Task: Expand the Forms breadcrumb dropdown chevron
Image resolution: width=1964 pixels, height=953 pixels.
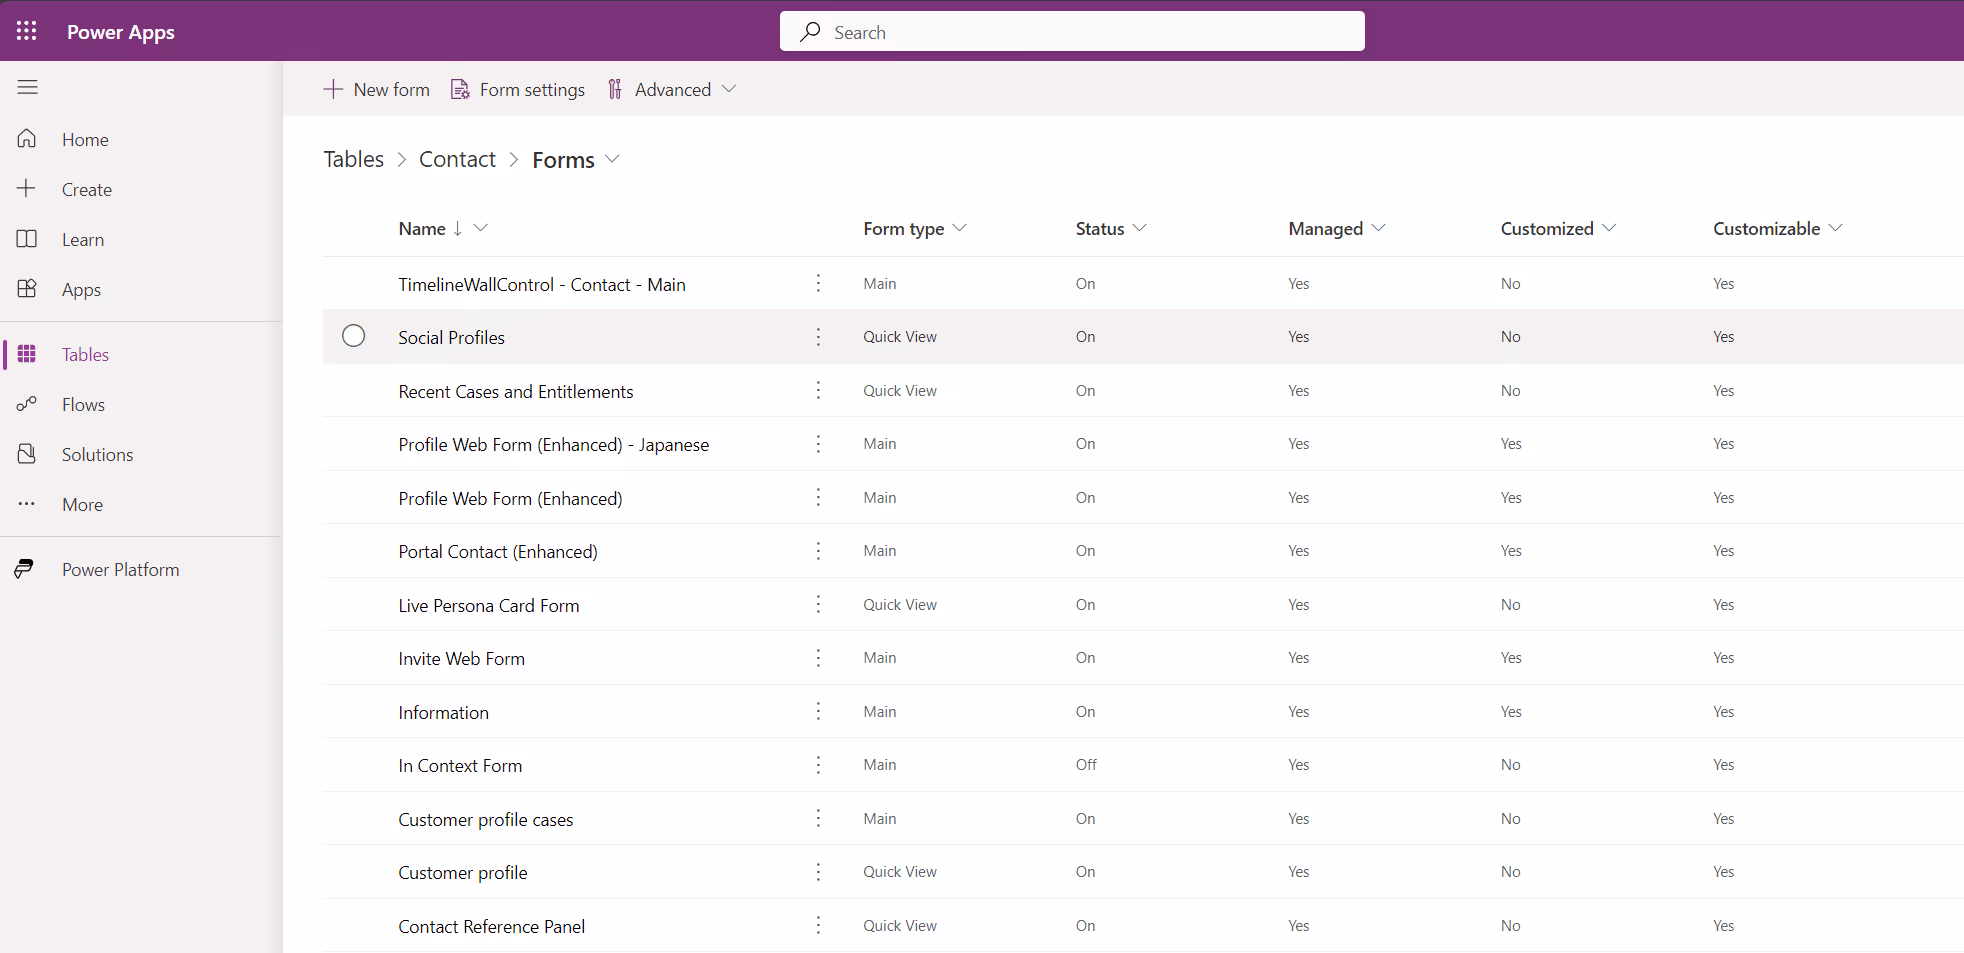Action: point(612,159)
